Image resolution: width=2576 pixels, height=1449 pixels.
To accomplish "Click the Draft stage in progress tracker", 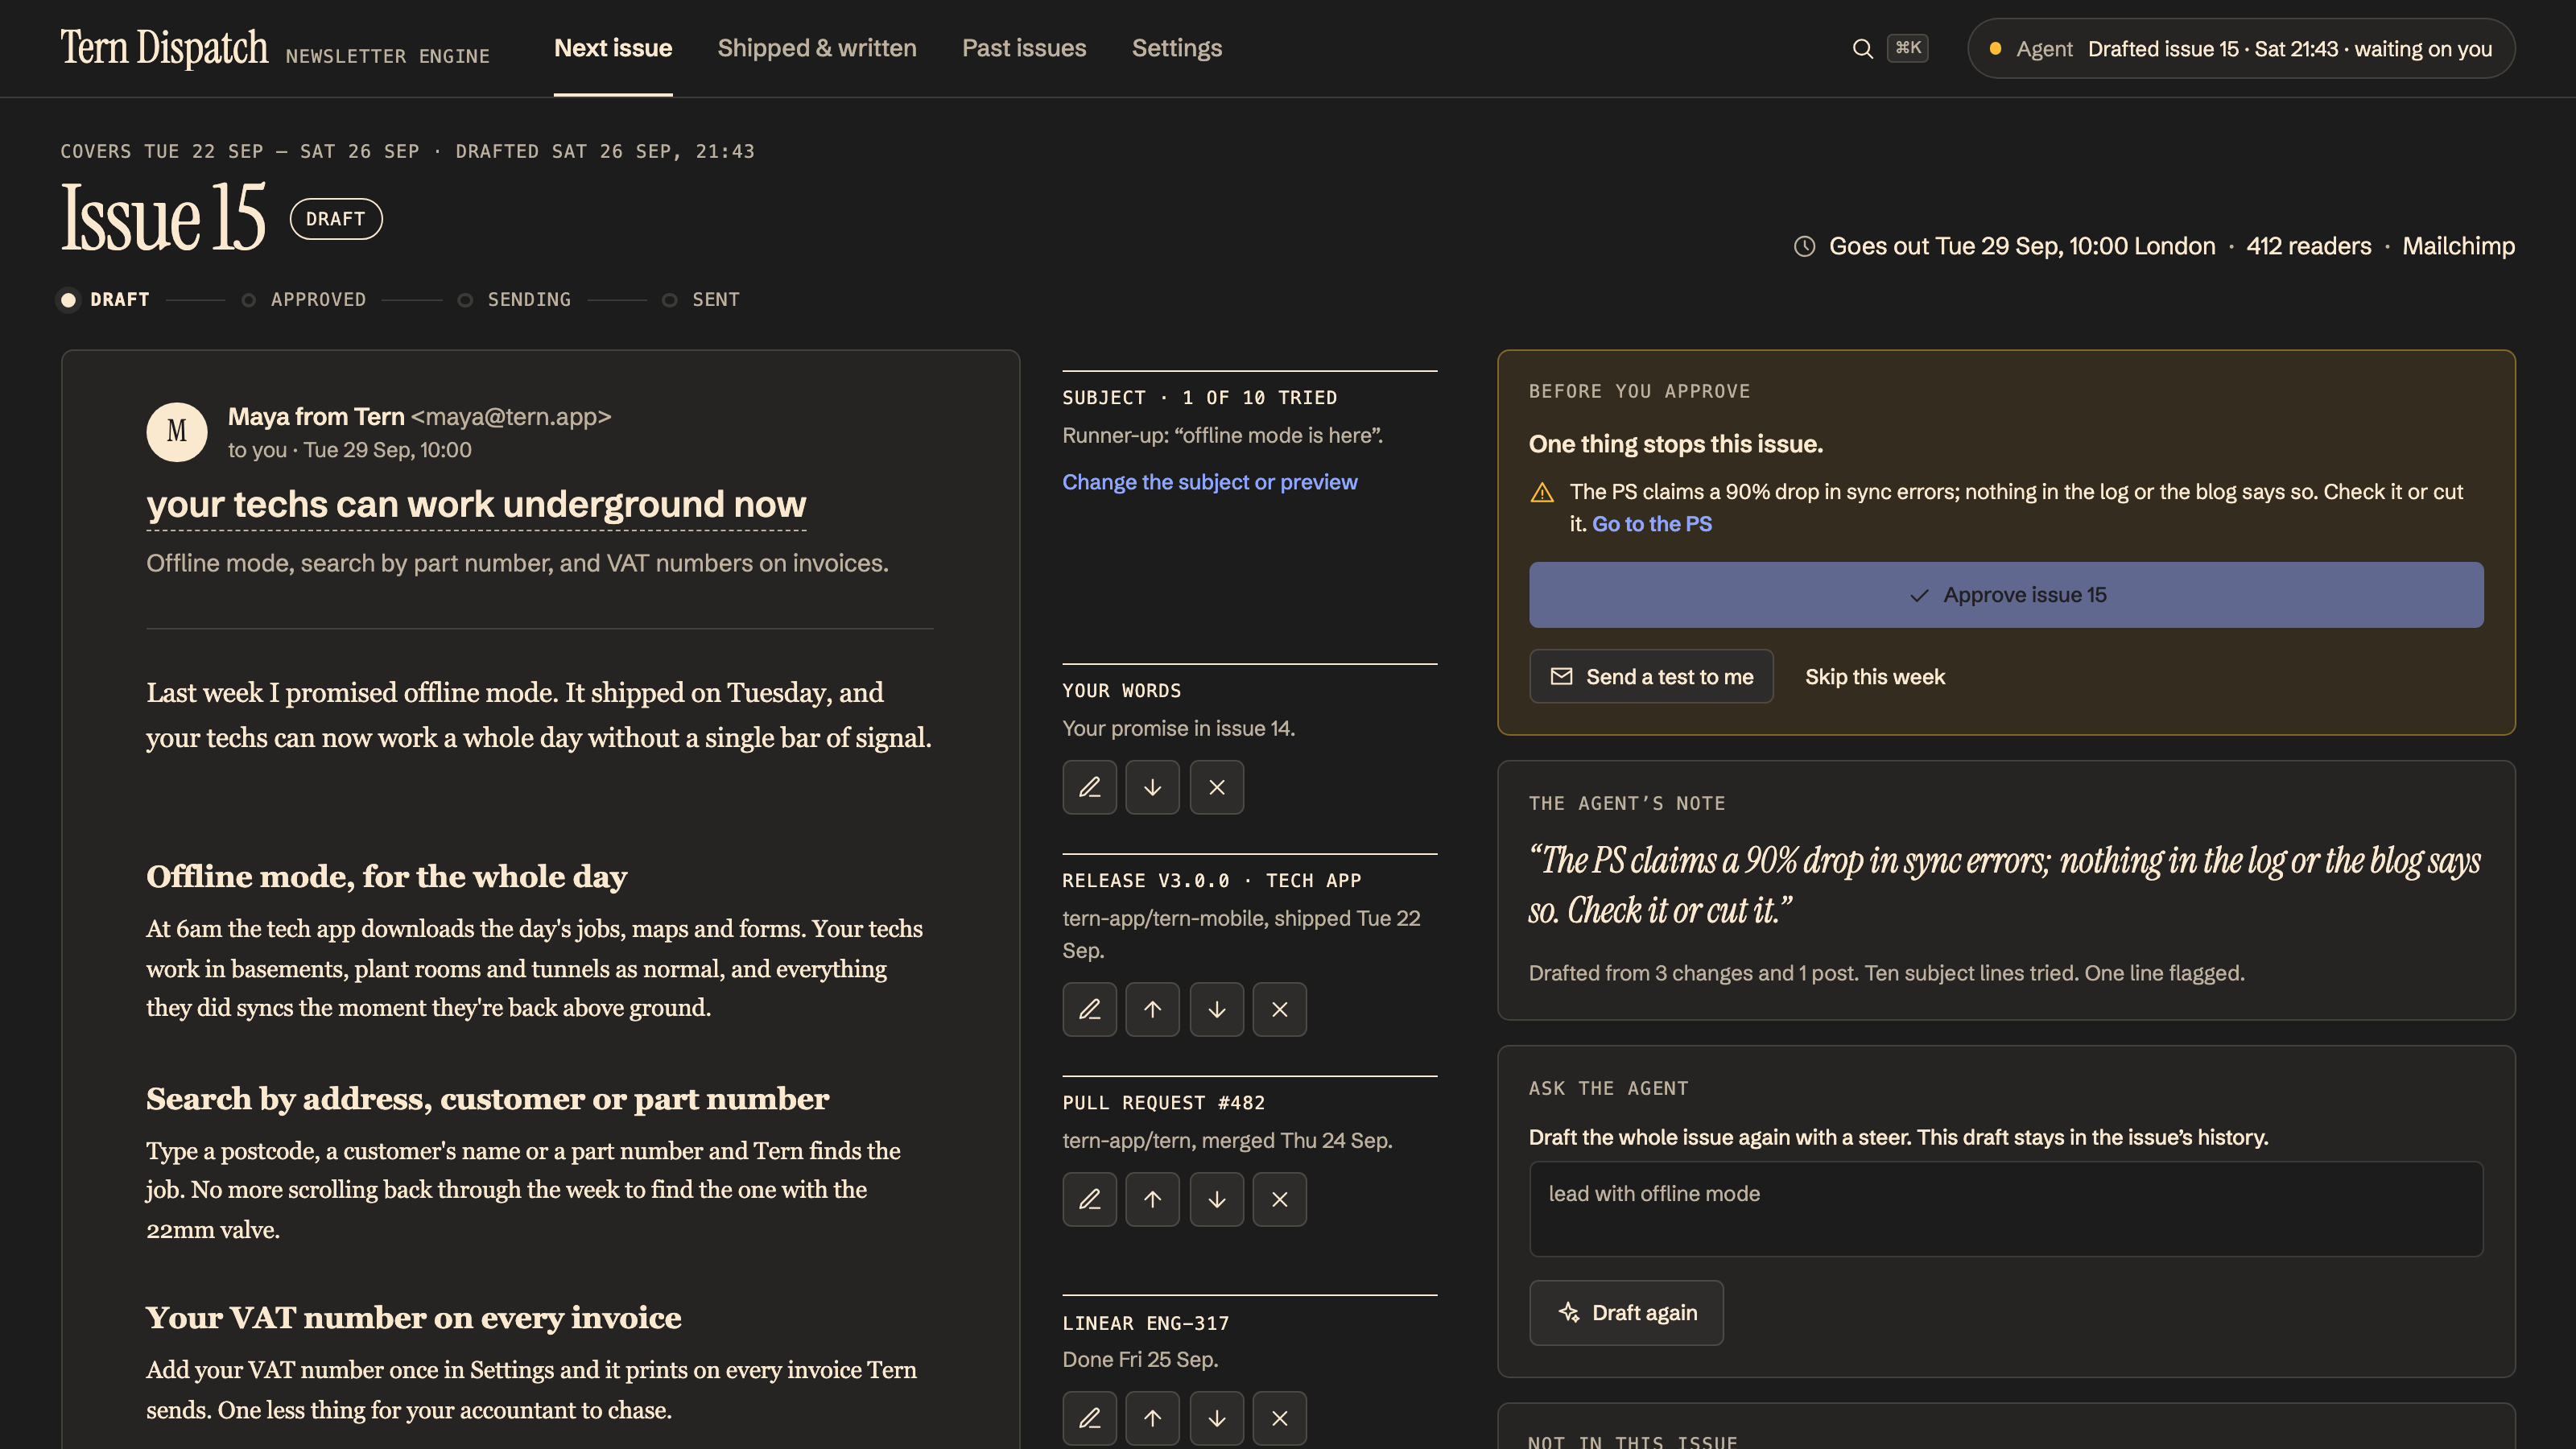I will (104, 299).
